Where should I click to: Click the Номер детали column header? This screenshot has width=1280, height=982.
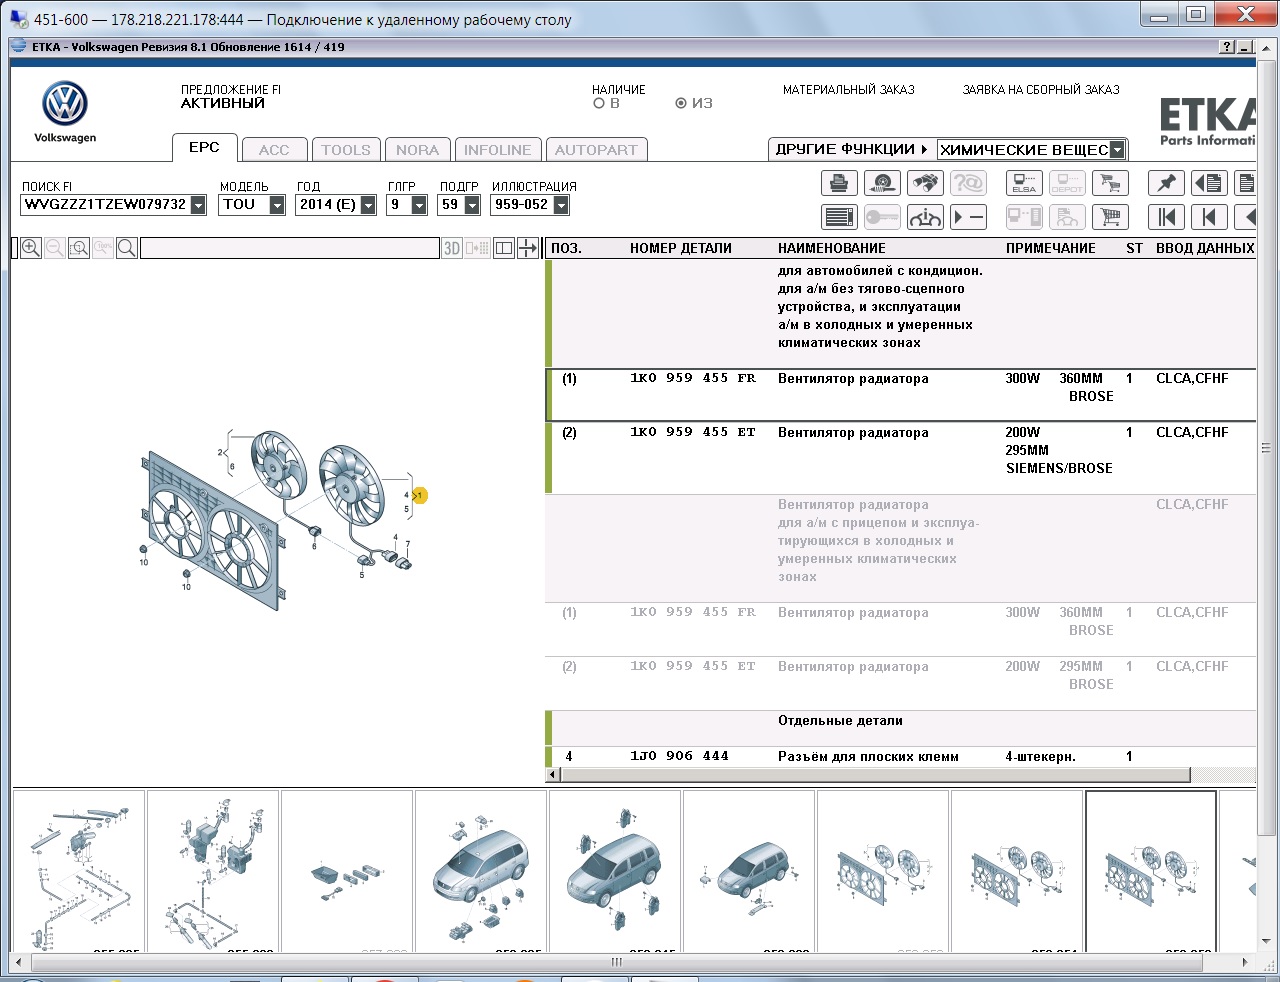(x=681, y=248)
